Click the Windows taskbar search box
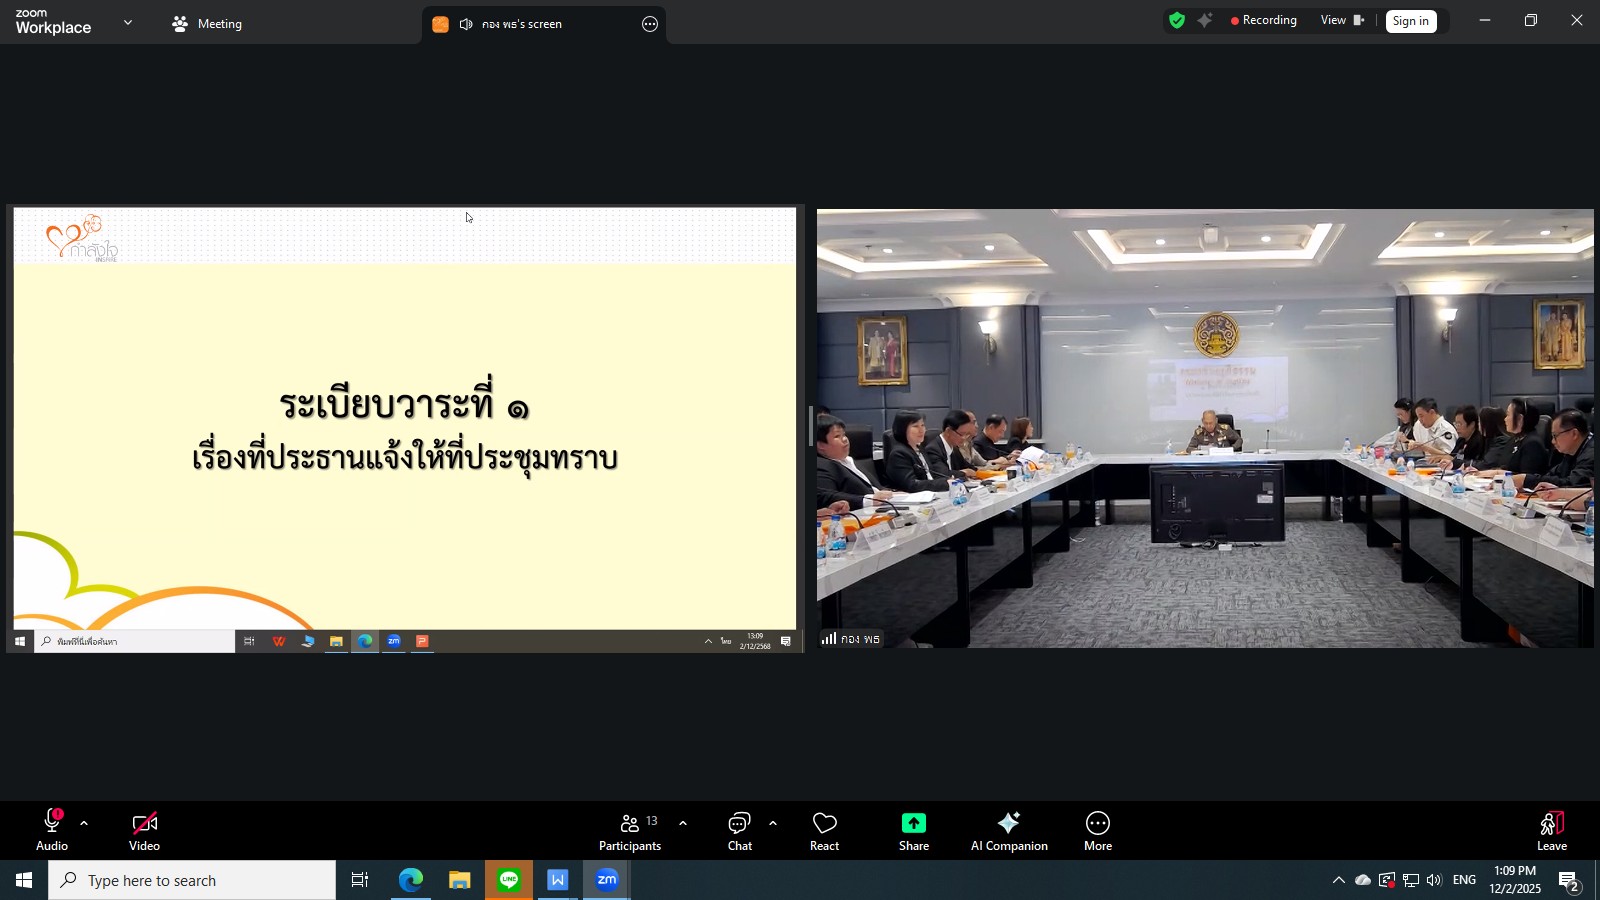This screenshot has height=900, width=1600. click(x=192, y=880)
